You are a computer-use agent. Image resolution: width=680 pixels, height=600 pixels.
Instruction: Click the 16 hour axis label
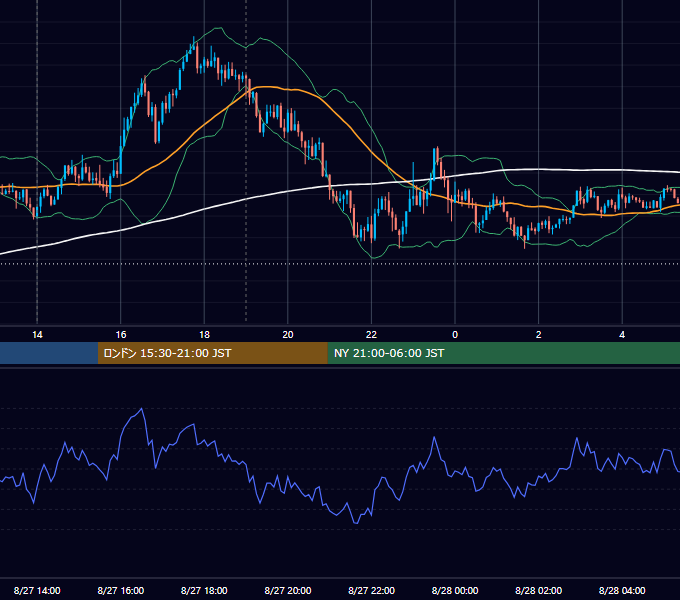(121, 335)
